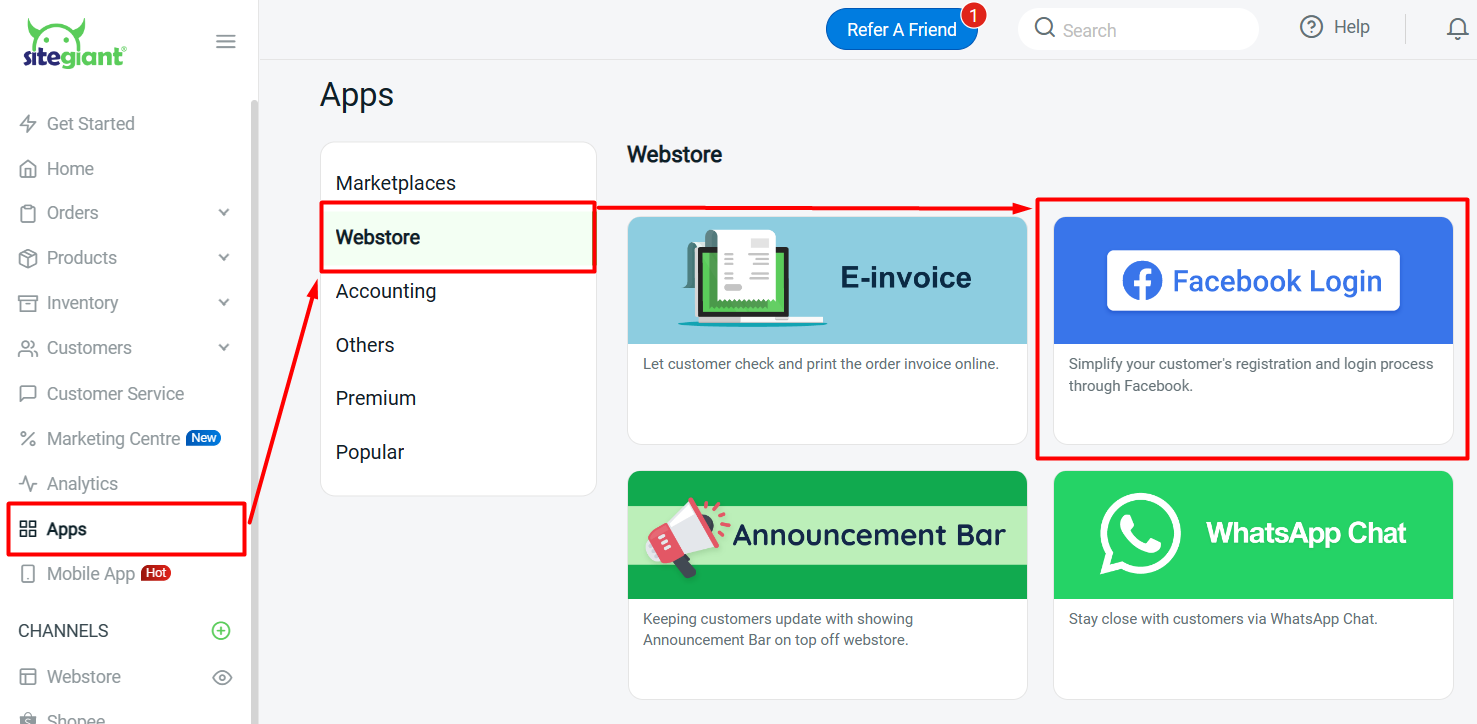This screenshot has width=1477, height=724.
Task: Select Webstore category in Apps list
Action: 458,237
